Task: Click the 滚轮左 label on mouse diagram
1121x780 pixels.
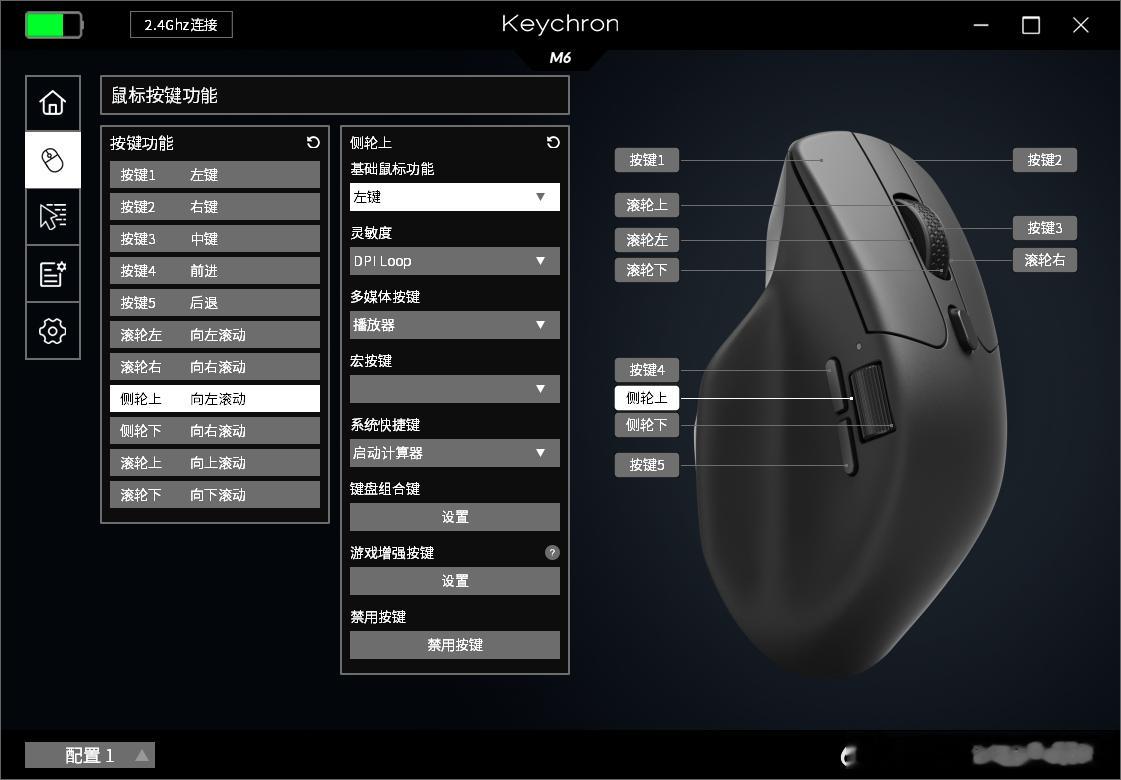Action: (646, 240)
